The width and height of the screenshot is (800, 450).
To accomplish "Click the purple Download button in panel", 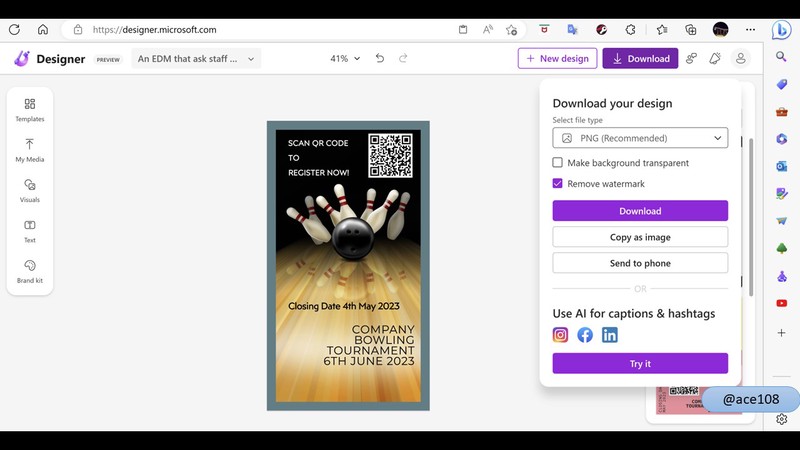I will (x=640, y=211).
